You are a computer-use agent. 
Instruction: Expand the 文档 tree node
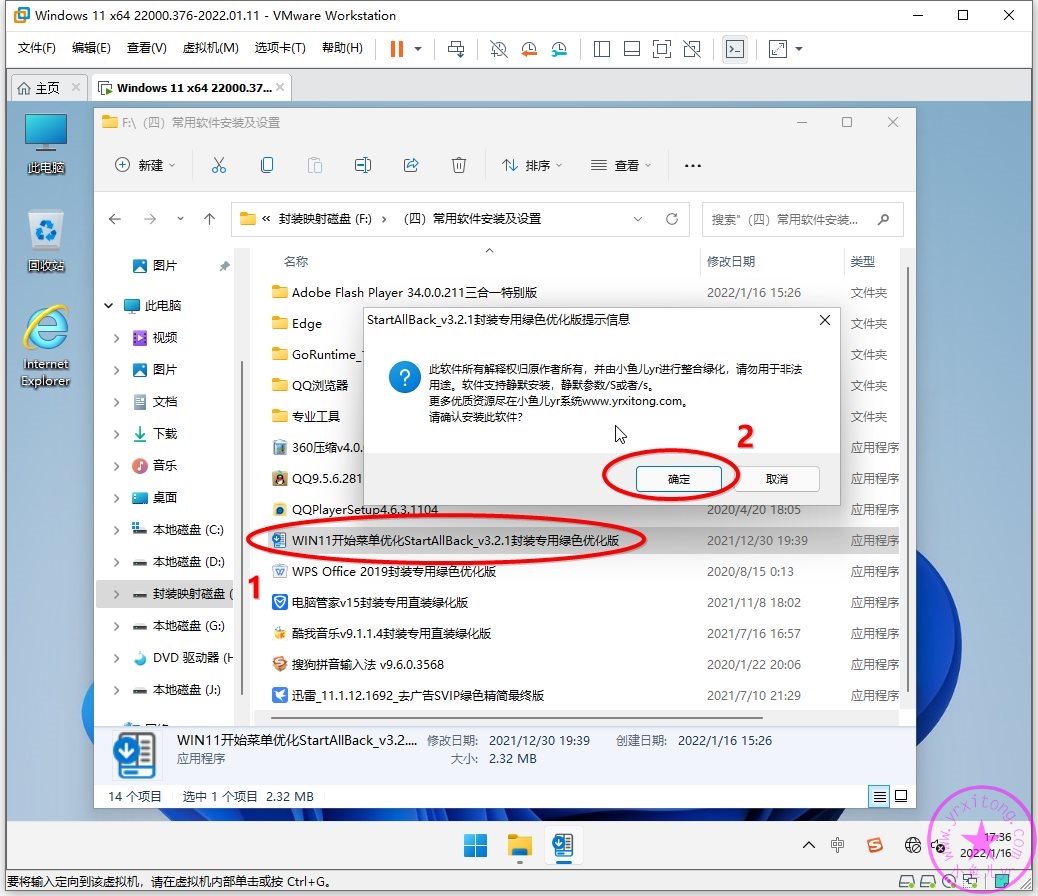[x=117, y=402]
